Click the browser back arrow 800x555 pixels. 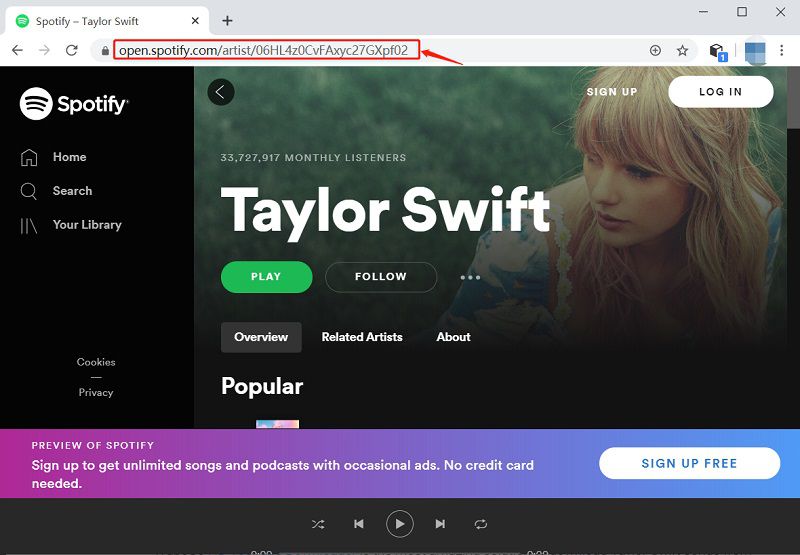coord(17,50)
